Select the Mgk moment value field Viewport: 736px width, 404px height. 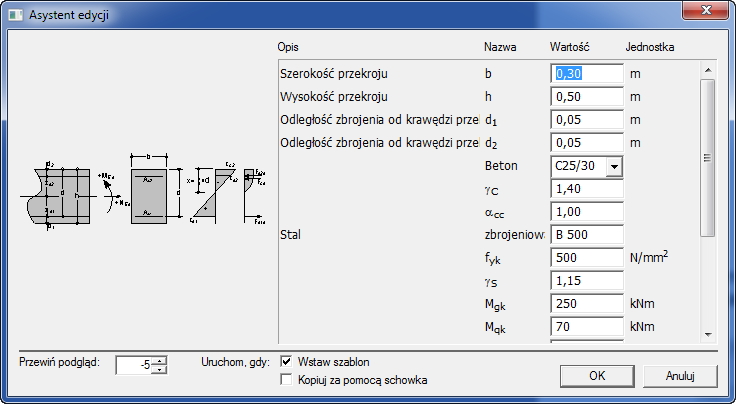(586, 304)
